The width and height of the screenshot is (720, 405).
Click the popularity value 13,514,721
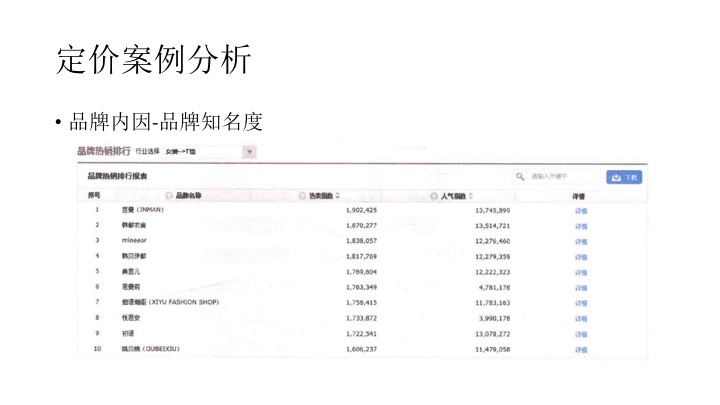[492, 226]
